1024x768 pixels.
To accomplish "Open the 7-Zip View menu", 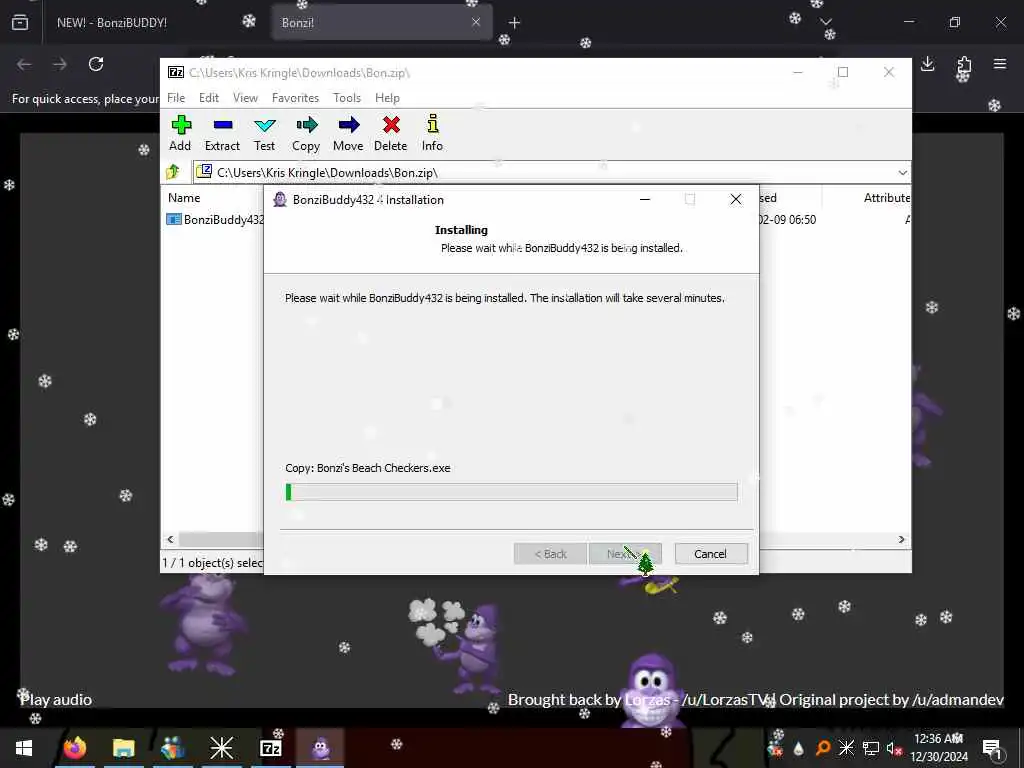I will point(245,97).
